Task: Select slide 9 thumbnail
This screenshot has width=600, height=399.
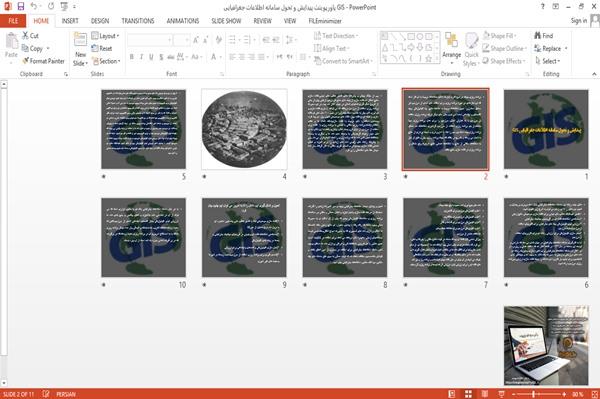Action: click(x=244, y=237)
